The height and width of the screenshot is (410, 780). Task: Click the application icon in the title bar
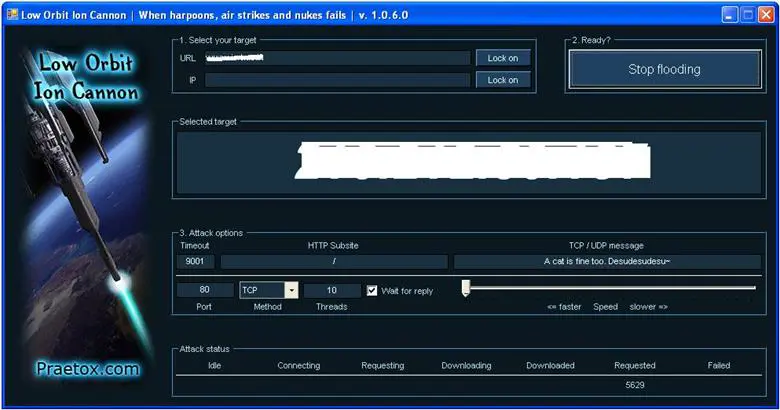point(11,15)
